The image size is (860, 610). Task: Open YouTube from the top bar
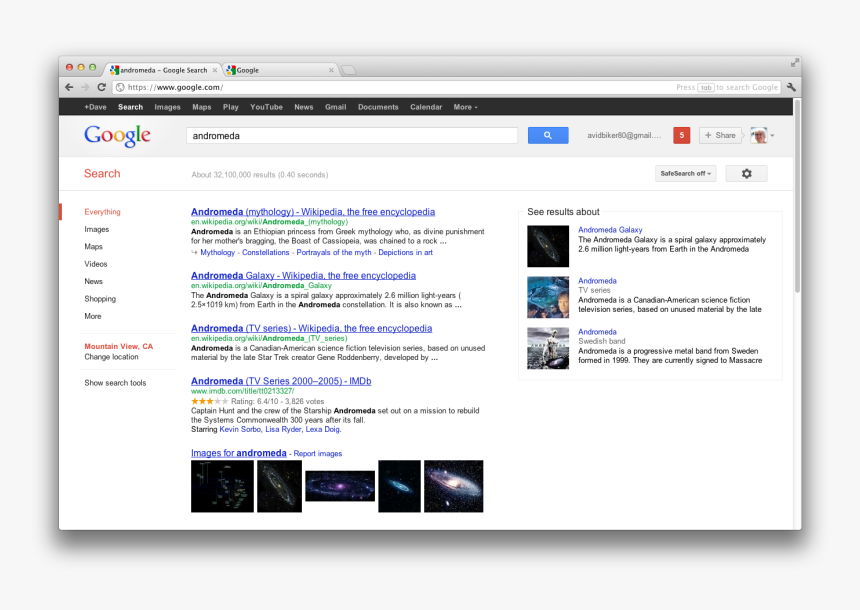point(267,108)
